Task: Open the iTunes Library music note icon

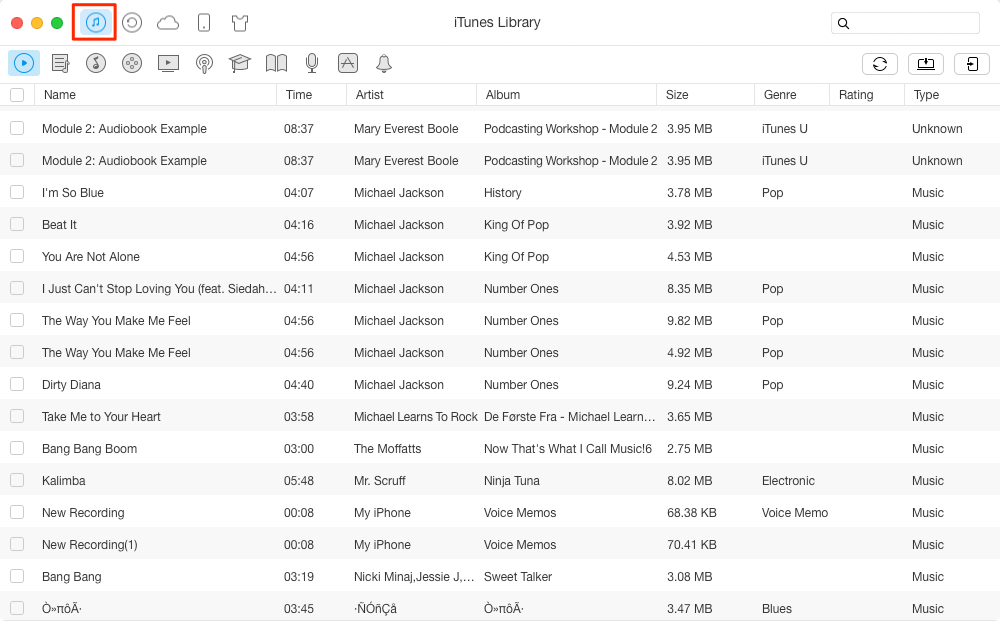Action: (96, 23)
